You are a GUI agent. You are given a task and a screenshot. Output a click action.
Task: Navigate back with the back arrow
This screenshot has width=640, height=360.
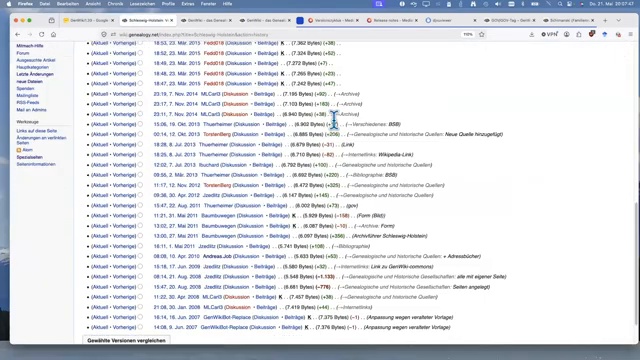(x=18, y=35)
